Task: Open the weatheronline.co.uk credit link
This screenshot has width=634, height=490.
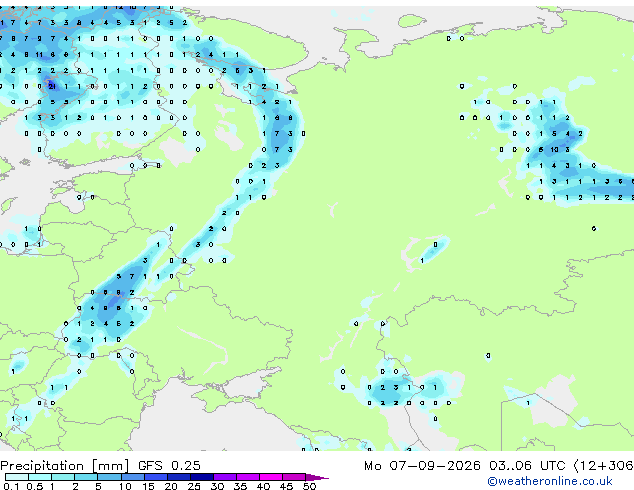Action: 550,481
